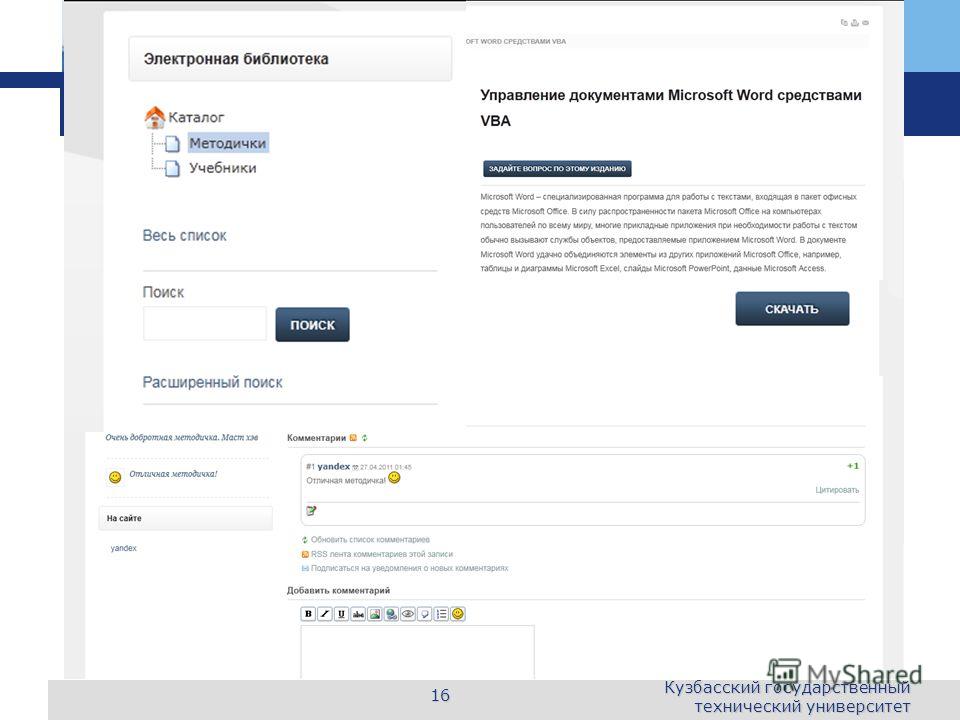This screenshot has width=960, height=720.
Task: Click the На сайте panel header
Action: (186, 518)
